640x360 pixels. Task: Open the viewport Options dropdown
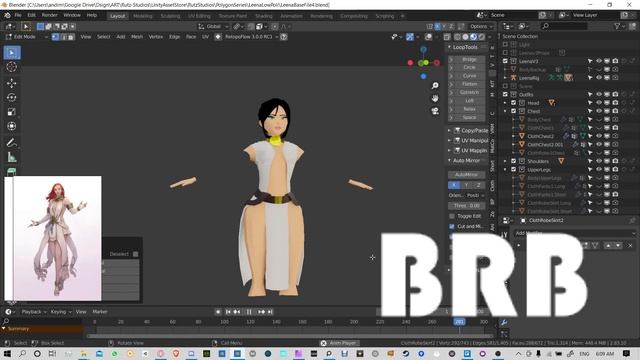pyautogui.click(x=481, y=27)
